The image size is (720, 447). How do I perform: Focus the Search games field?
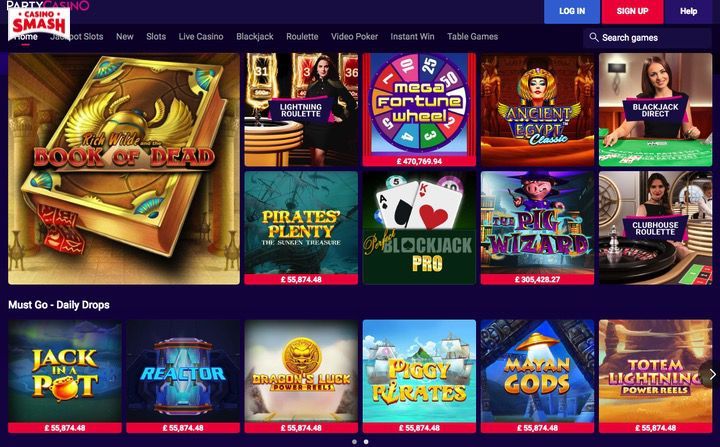(647, 38)
